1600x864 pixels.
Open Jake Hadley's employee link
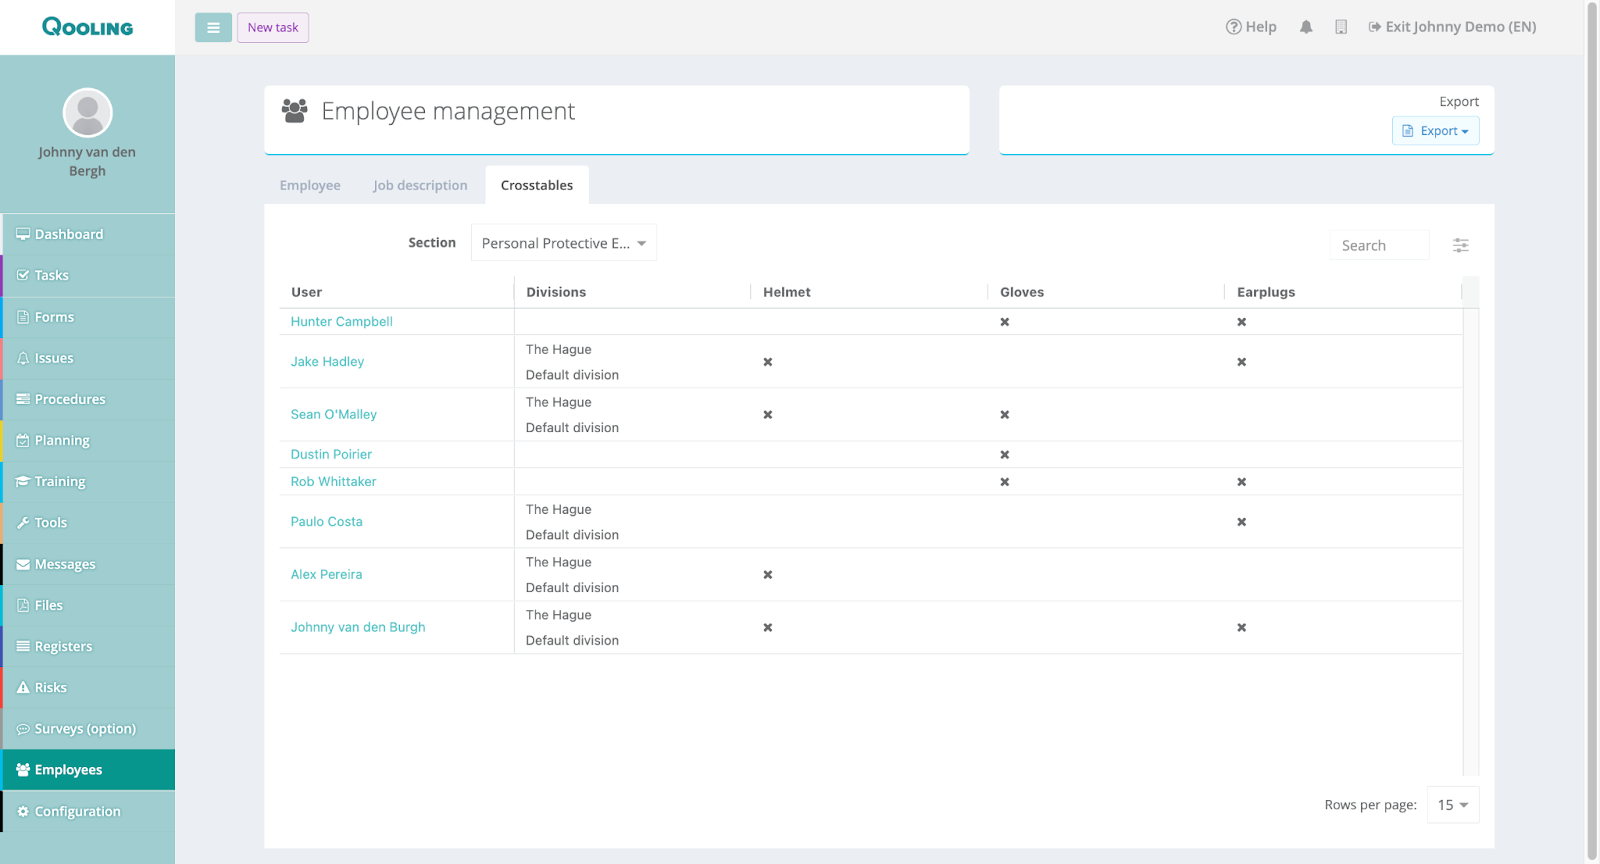[x=327, y=361]
